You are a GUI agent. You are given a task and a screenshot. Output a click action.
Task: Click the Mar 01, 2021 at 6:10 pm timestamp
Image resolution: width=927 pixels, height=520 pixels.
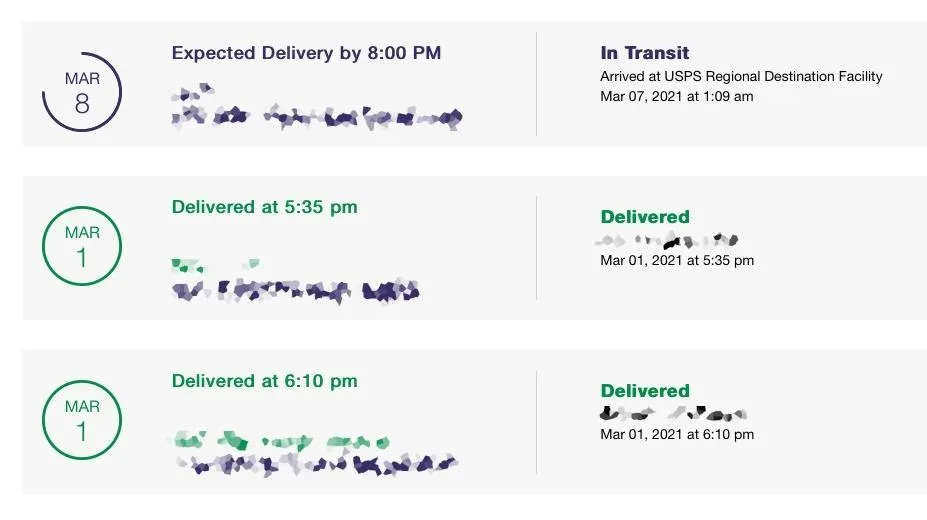click(677, 434)
